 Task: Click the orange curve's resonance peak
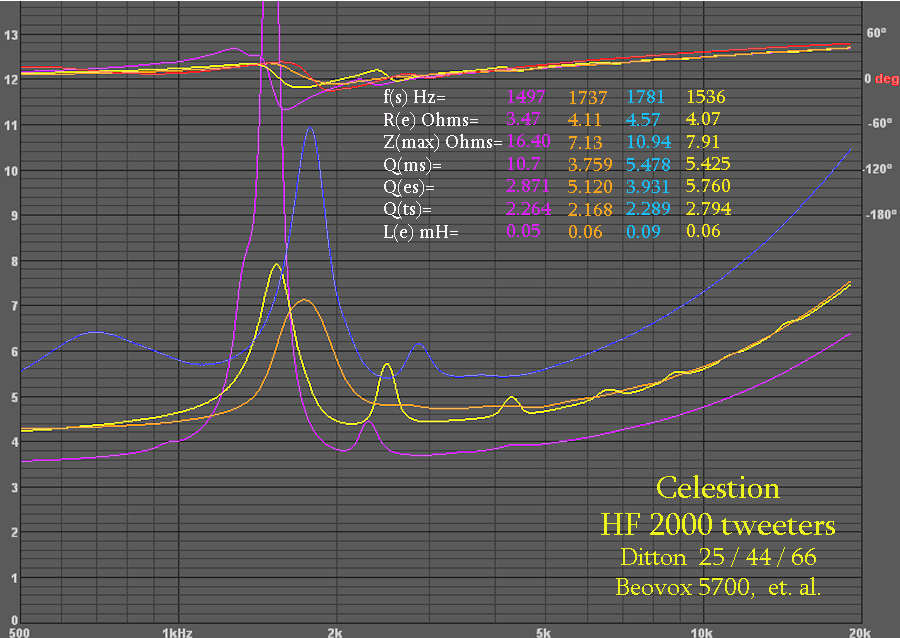pos(304,300)
